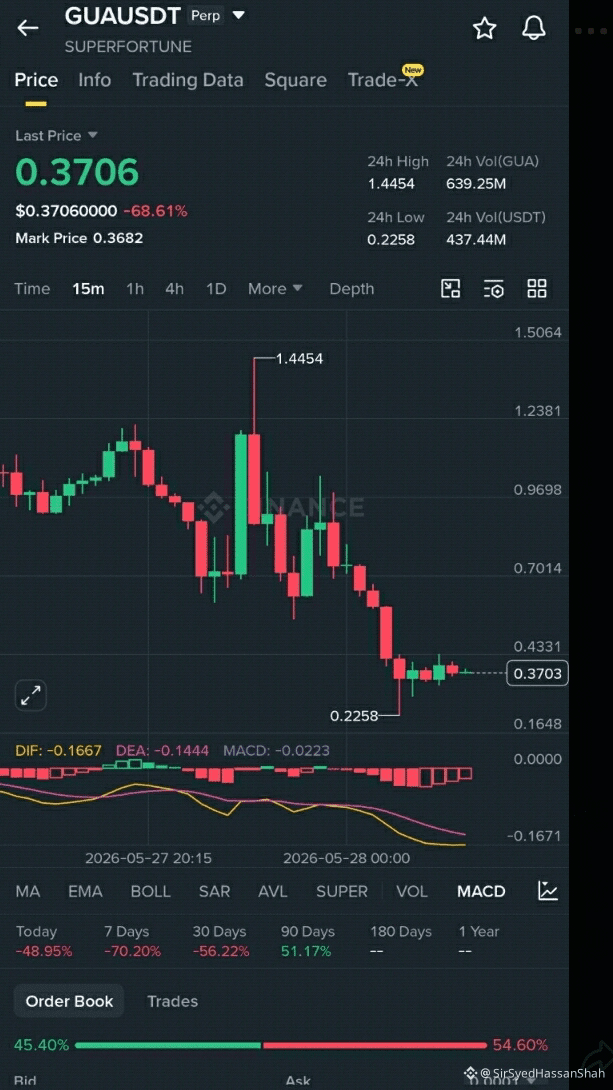
Task: Toggle the MA indicator
Action: click(28, 891)
